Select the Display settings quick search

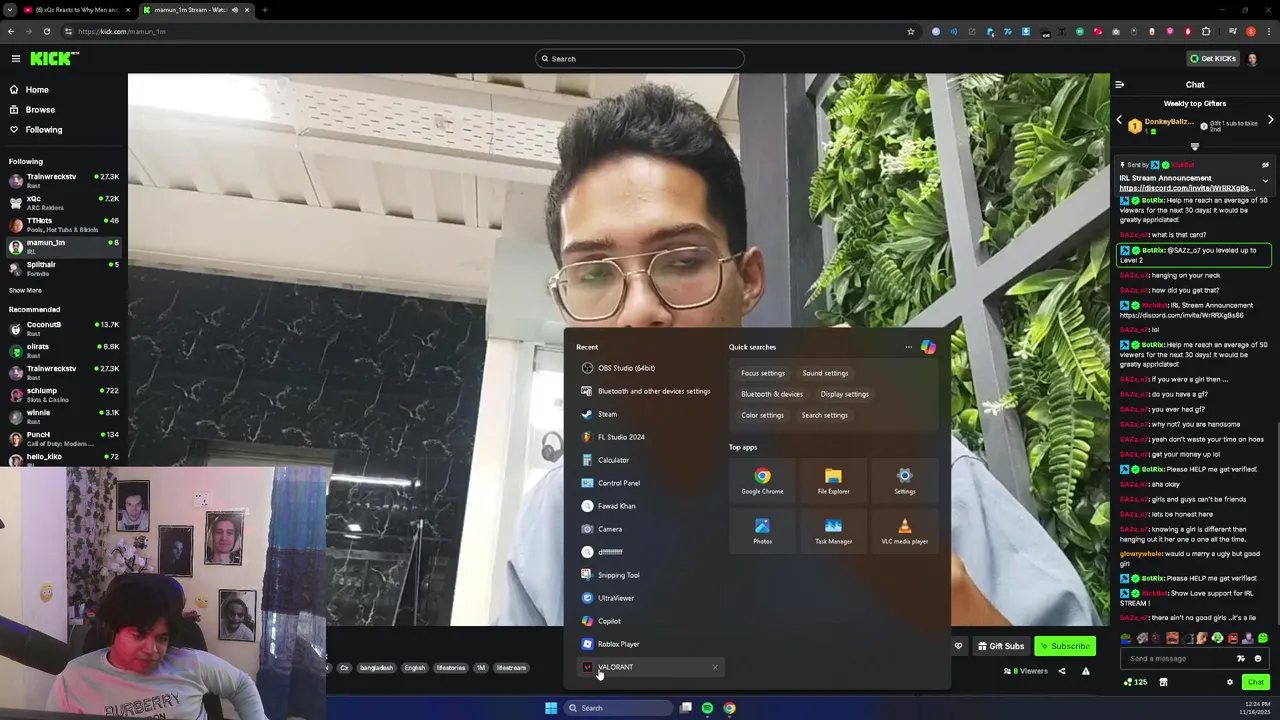tap(845, 394)
